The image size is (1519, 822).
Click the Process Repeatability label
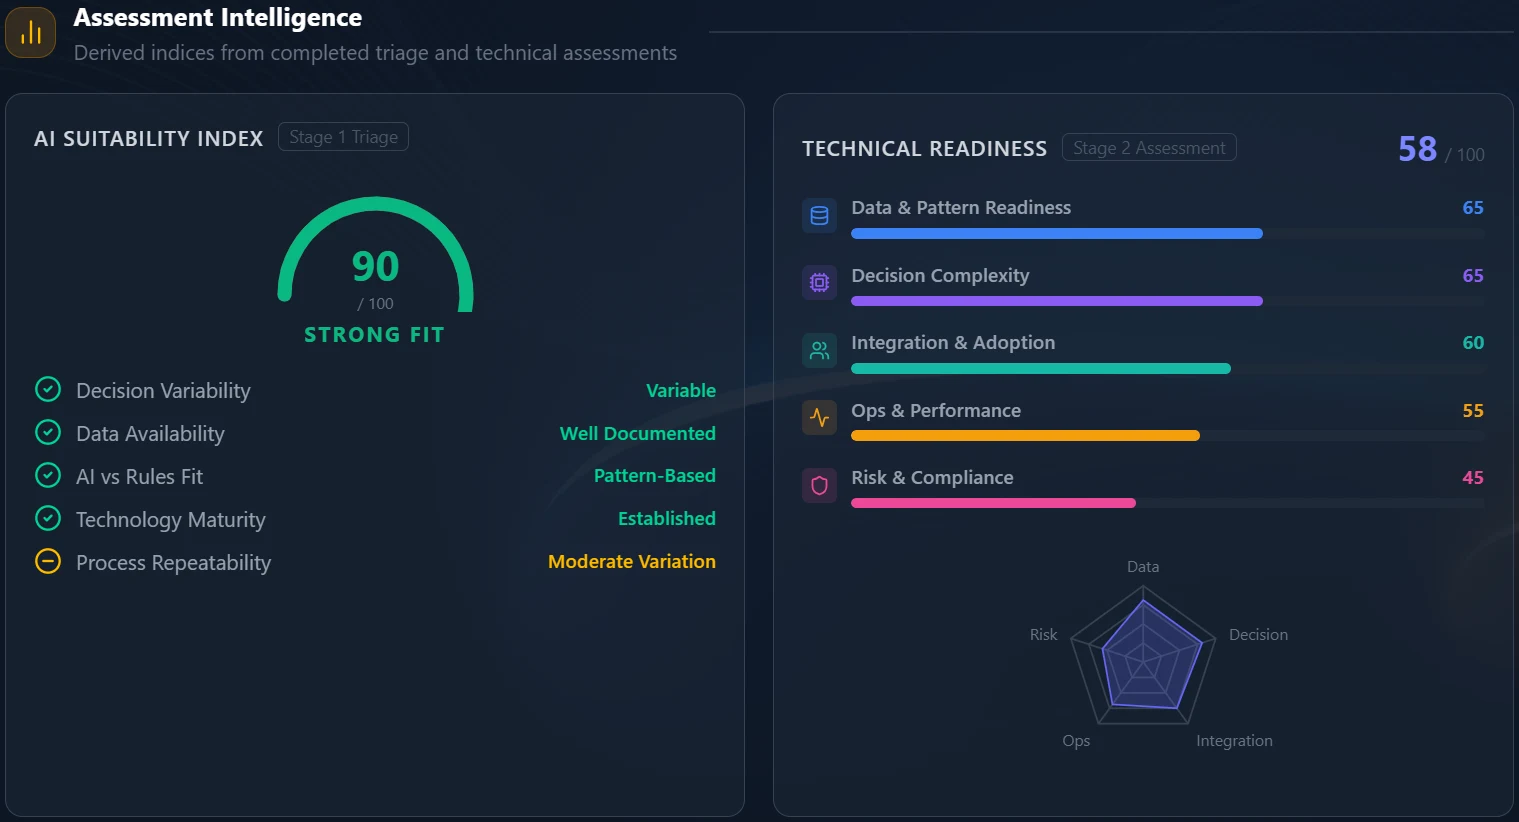[x=174, y=563]
